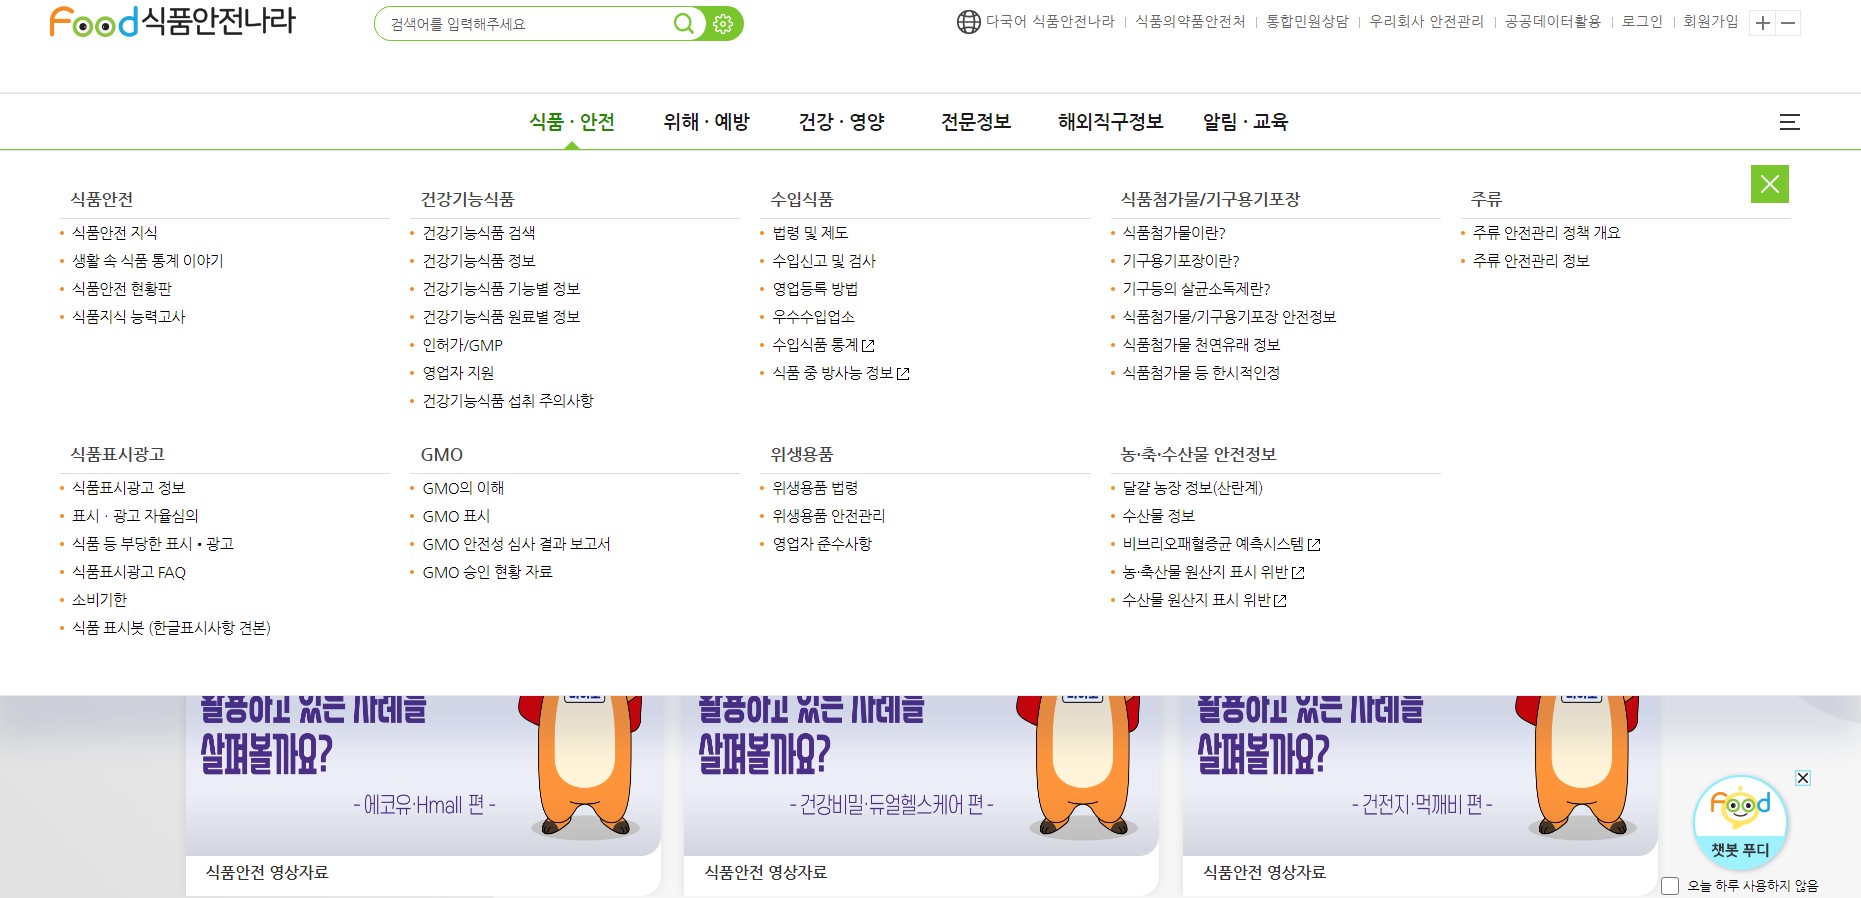Viewport: 1861px width, 898px height.
Task: Open 건강비밀·듀얼헬스케어 편 video thumbnail
Action: 921,776
